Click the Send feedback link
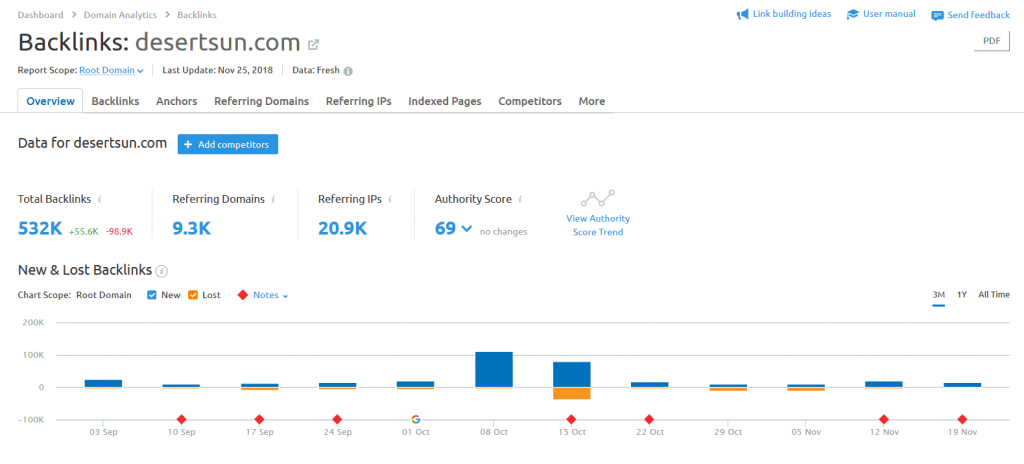1024x464 pixels. click(x=978, y=15)
